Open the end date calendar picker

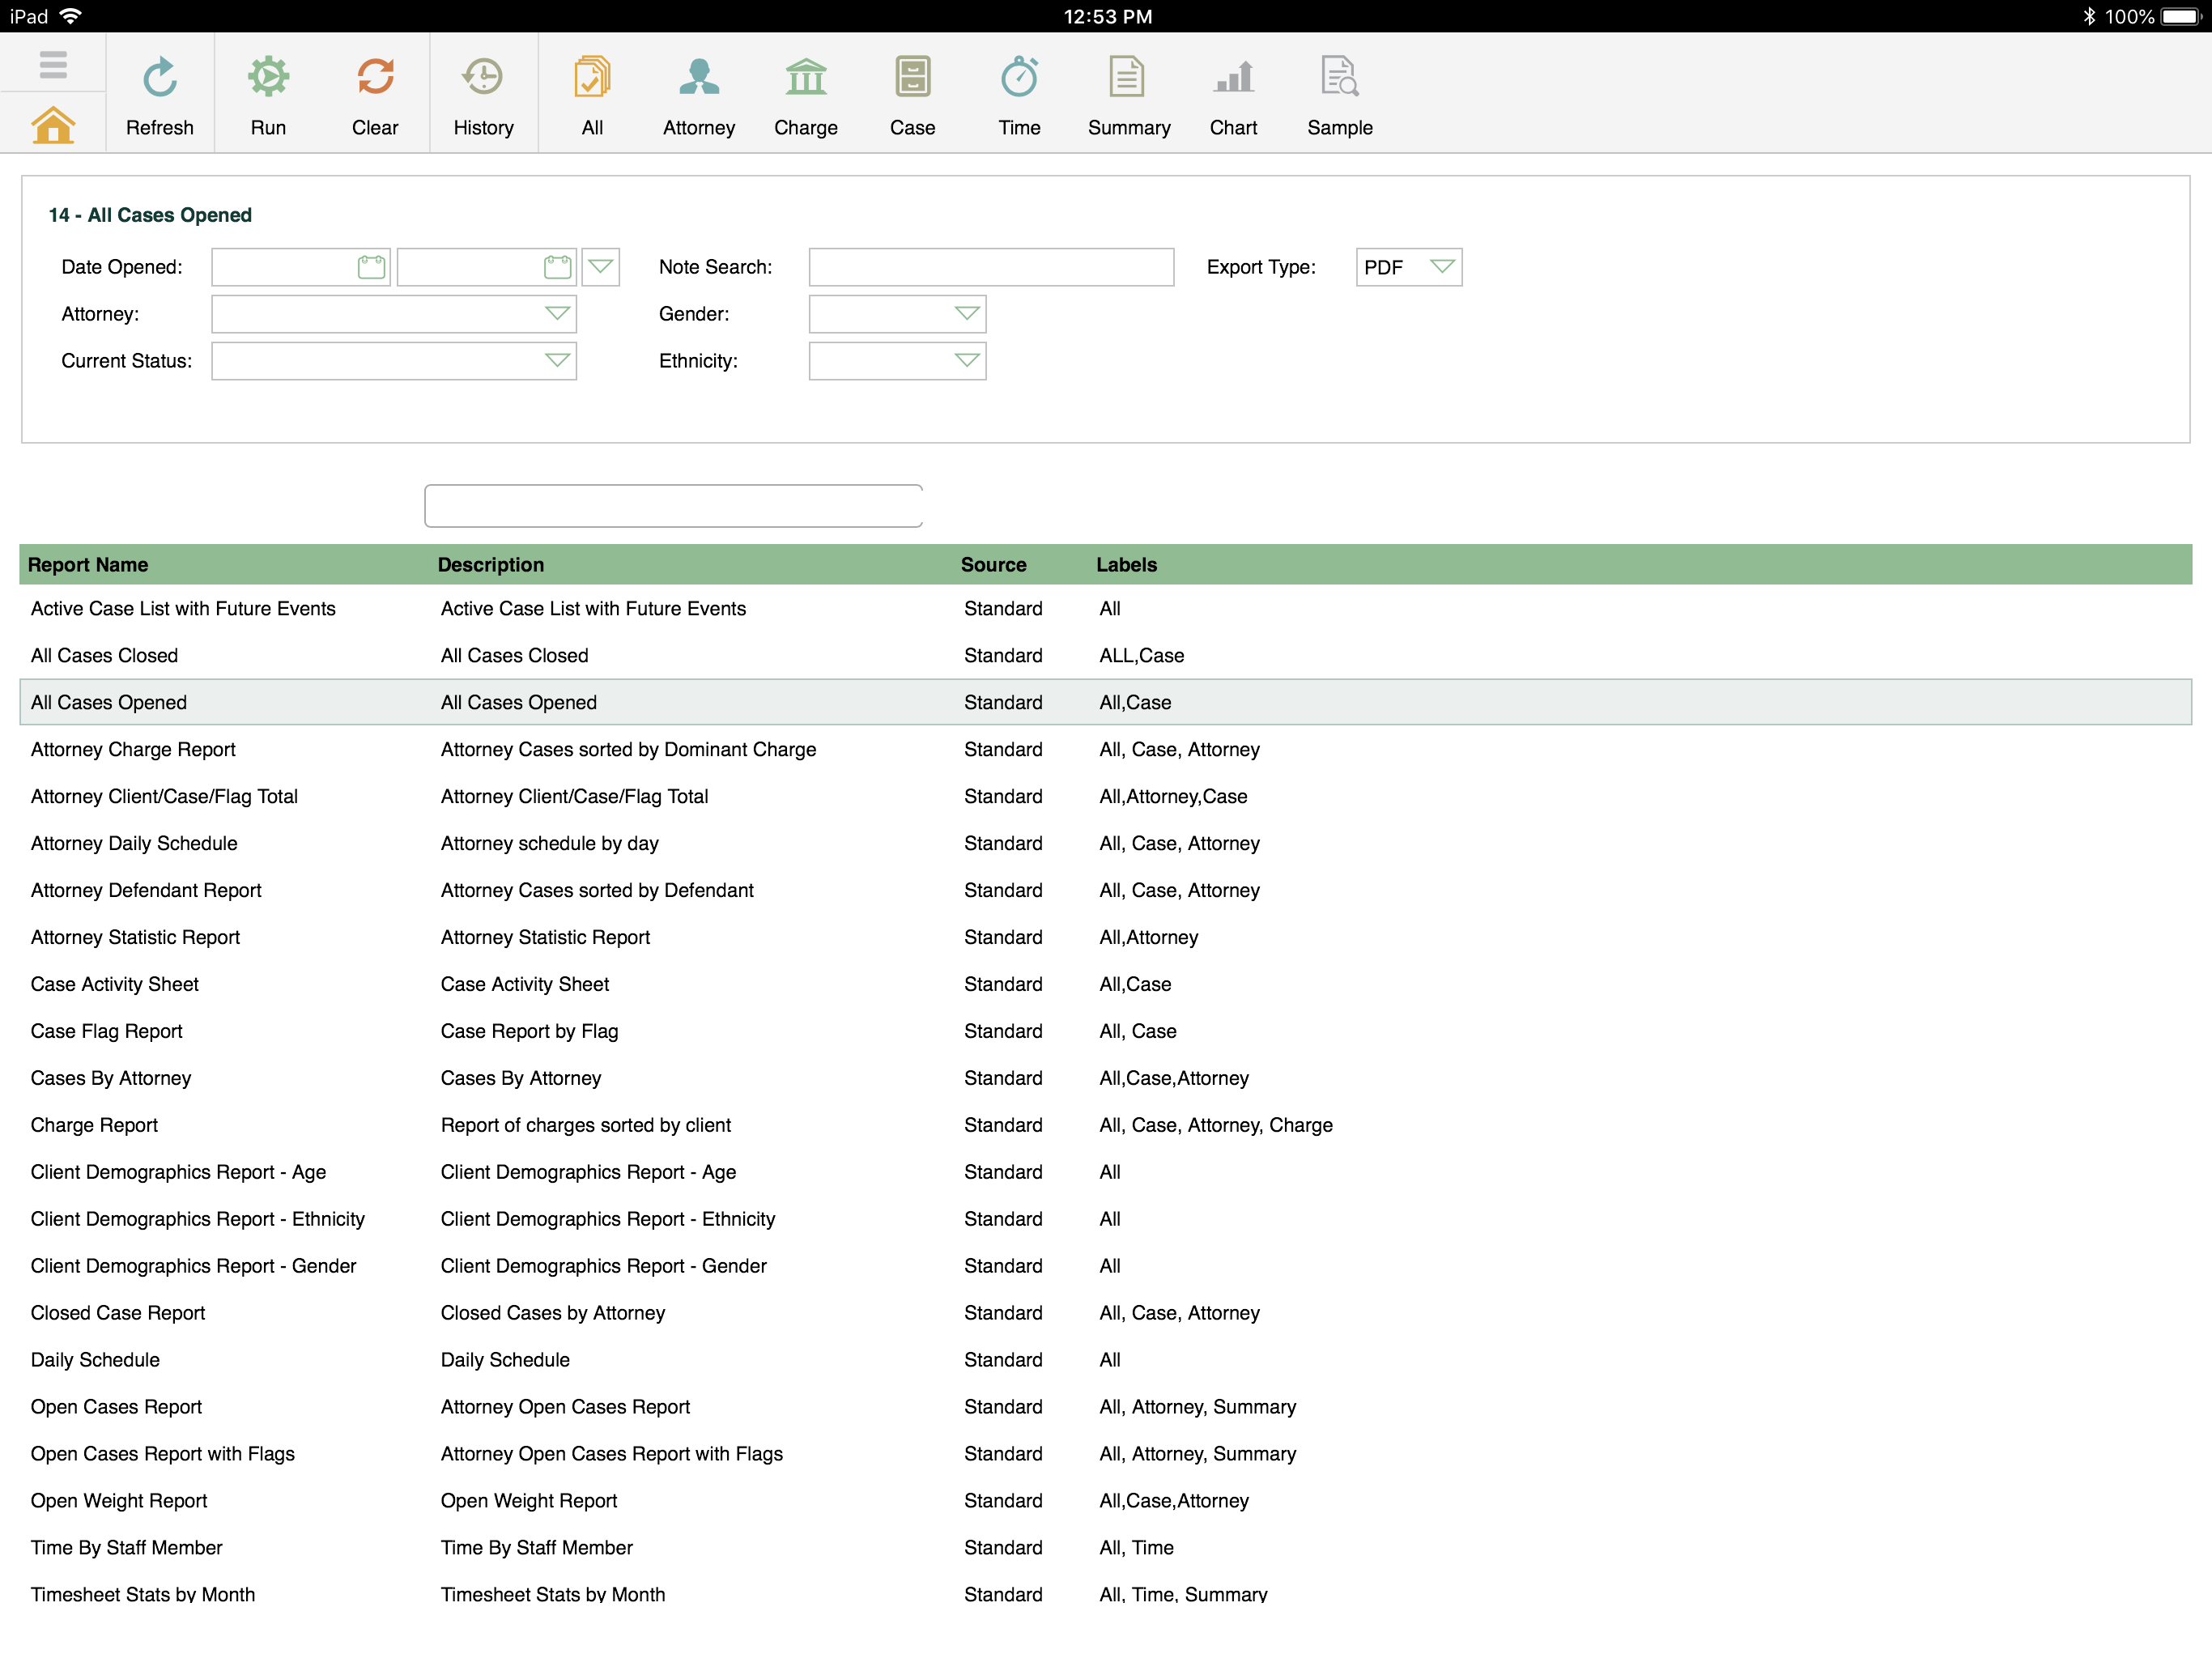coord(557,267)
